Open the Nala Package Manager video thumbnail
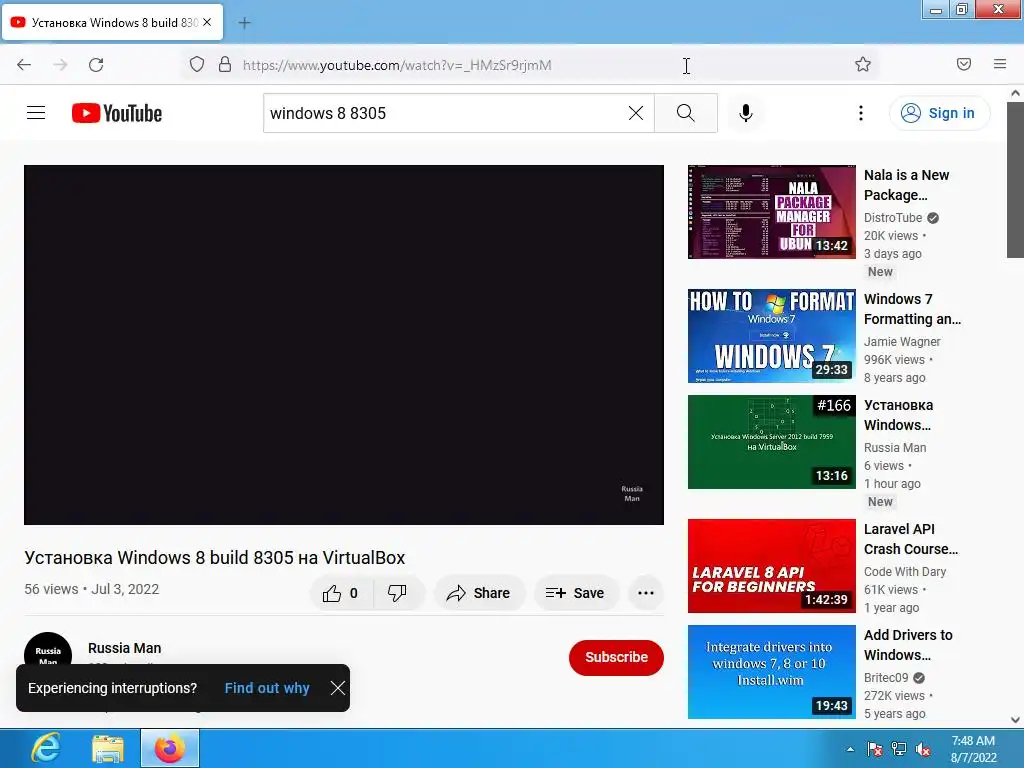This screenshot has width=1024, height=768. pos(771,212)
